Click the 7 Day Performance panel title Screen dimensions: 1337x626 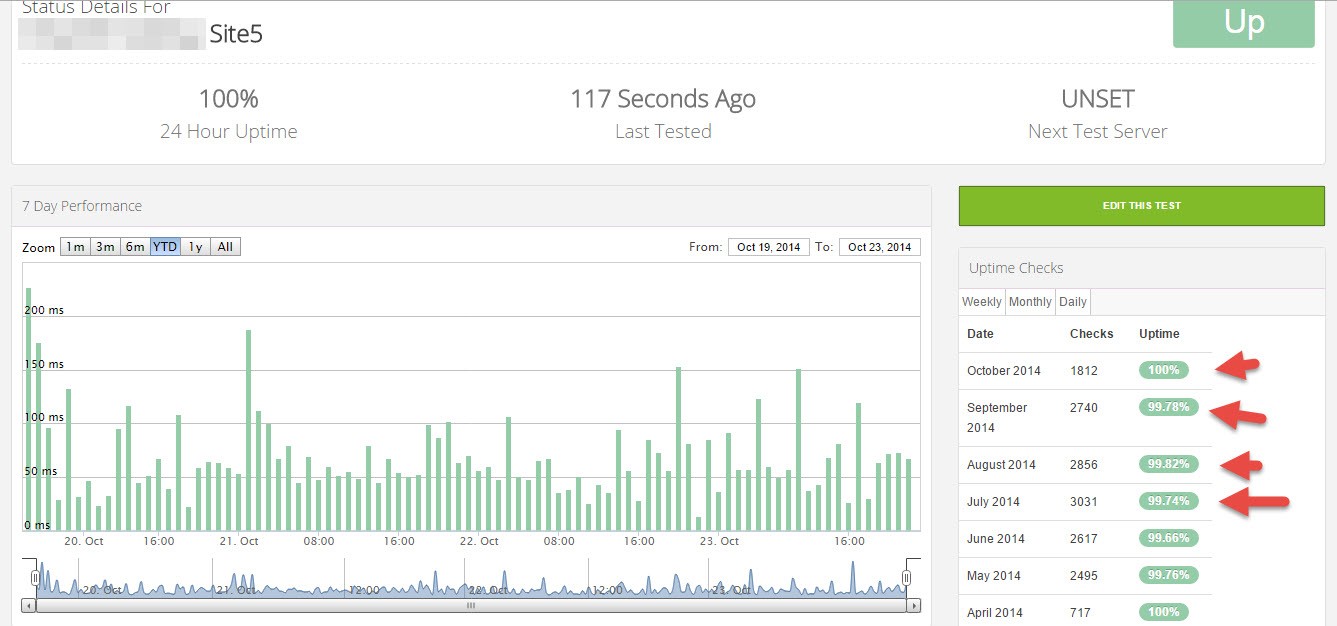(x=82, y=206)
